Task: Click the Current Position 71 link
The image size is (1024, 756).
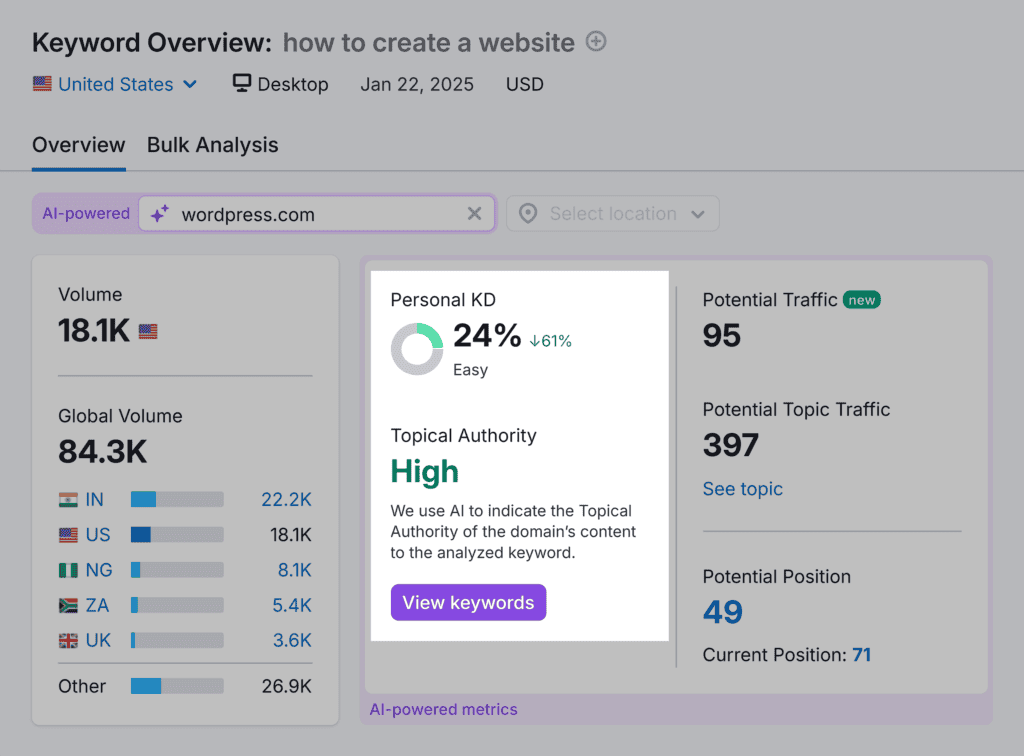Action: pyautogui.click(x=861, y=655)
